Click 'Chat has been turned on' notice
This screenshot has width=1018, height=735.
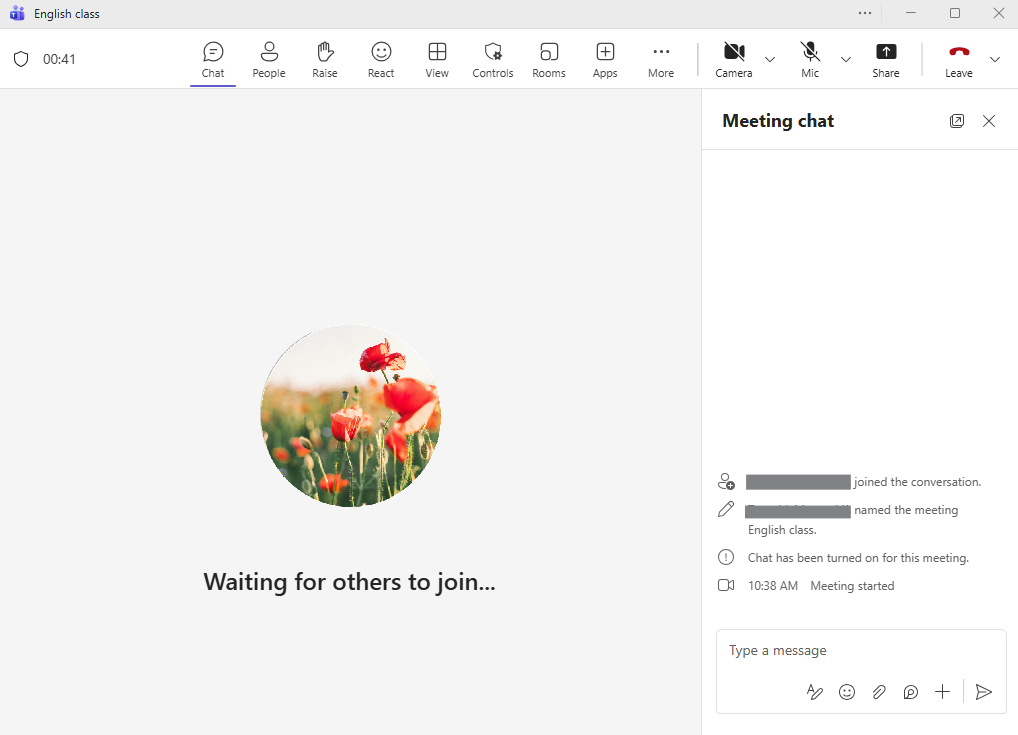tap(858, 558)
